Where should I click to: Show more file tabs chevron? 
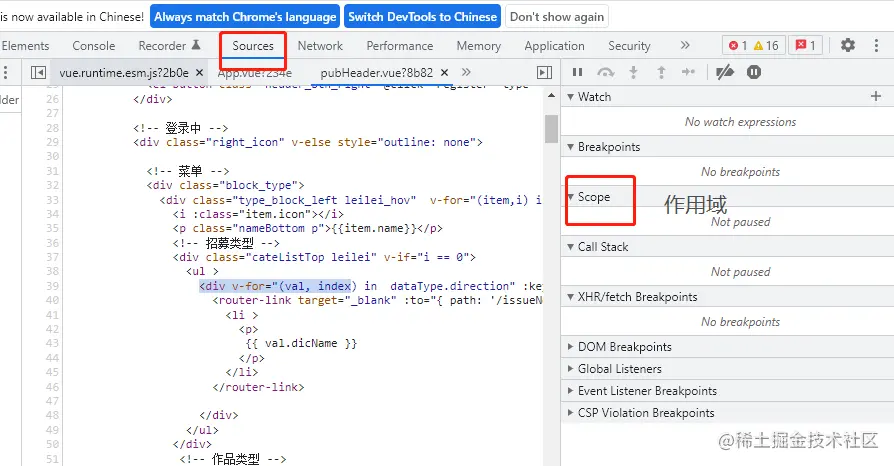click(x=466, y=72)
